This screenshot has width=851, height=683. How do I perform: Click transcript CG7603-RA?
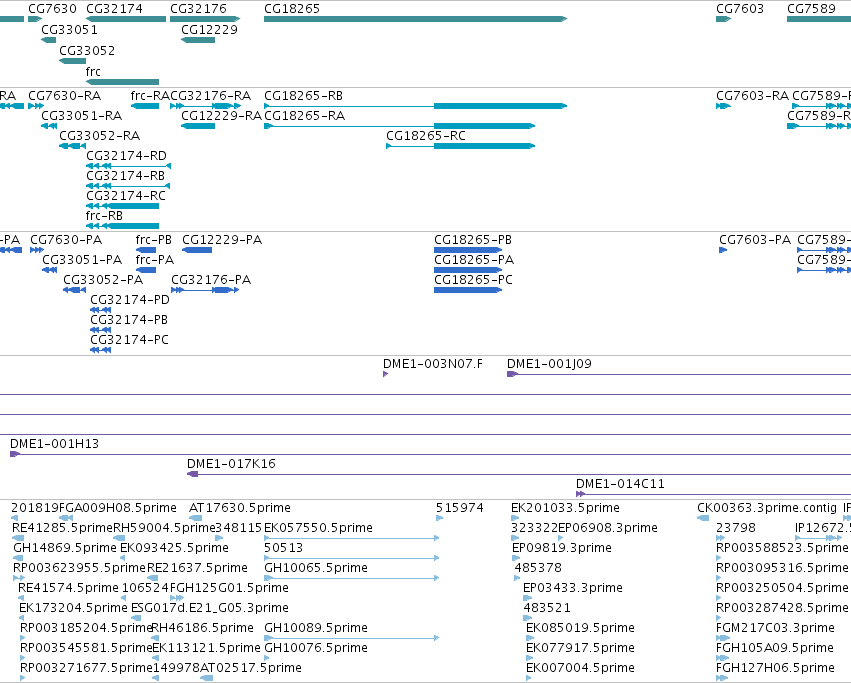pyautogui.click(x=723, y=106)
